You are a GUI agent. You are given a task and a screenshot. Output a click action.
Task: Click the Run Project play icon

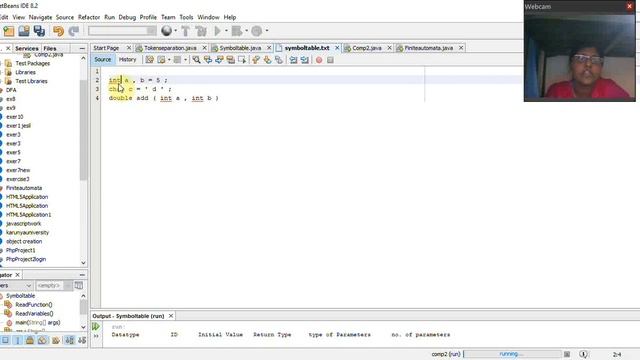(x=218, y=31)
